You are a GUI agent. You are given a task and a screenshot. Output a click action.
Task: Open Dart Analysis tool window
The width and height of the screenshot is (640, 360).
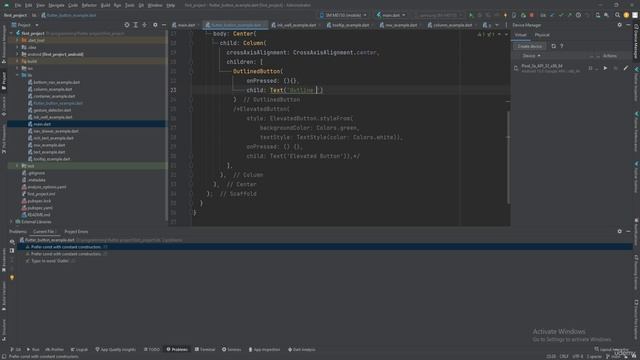point(302,349)
